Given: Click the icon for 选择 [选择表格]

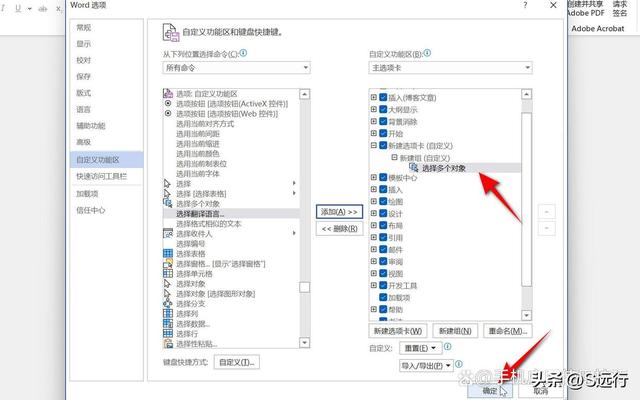Looking at the screenshot, I should 167,193.
